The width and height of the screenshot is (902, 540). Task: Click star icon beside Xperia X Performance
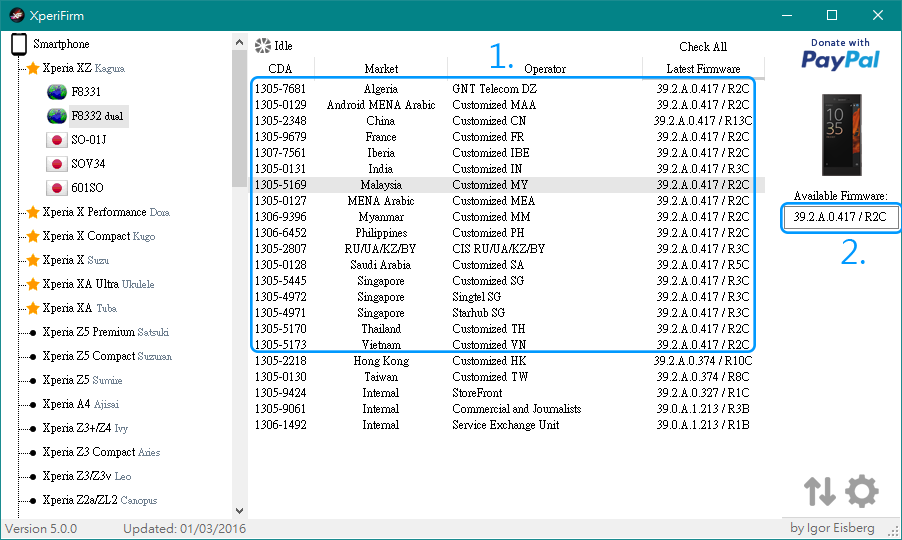click(33, 212)
